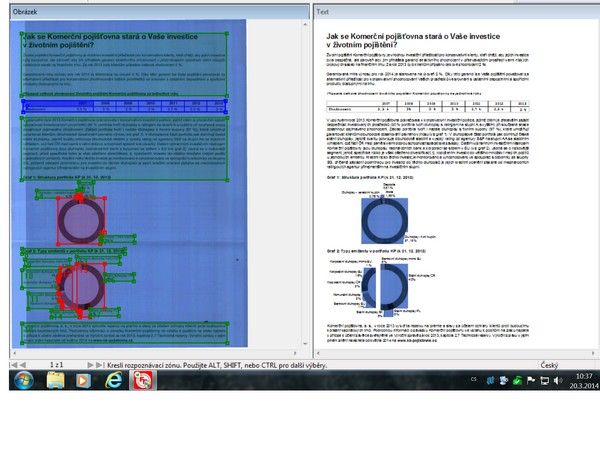Screen dimensions: 600x450
Task: Select the red upper donut chart zone
Action: (x=81, y=220)
